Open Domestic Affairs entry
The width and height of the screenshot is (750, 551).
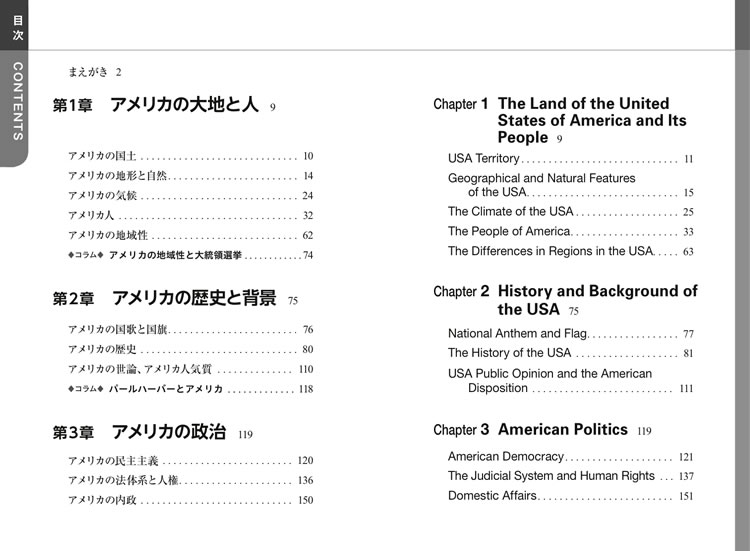(x=571, y=496)
